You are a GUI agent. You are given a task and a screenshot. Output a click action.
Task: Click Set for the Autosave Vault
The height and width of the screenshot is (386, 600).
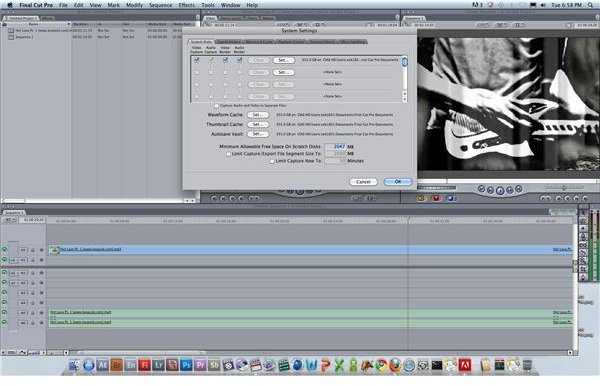[258, 134]
